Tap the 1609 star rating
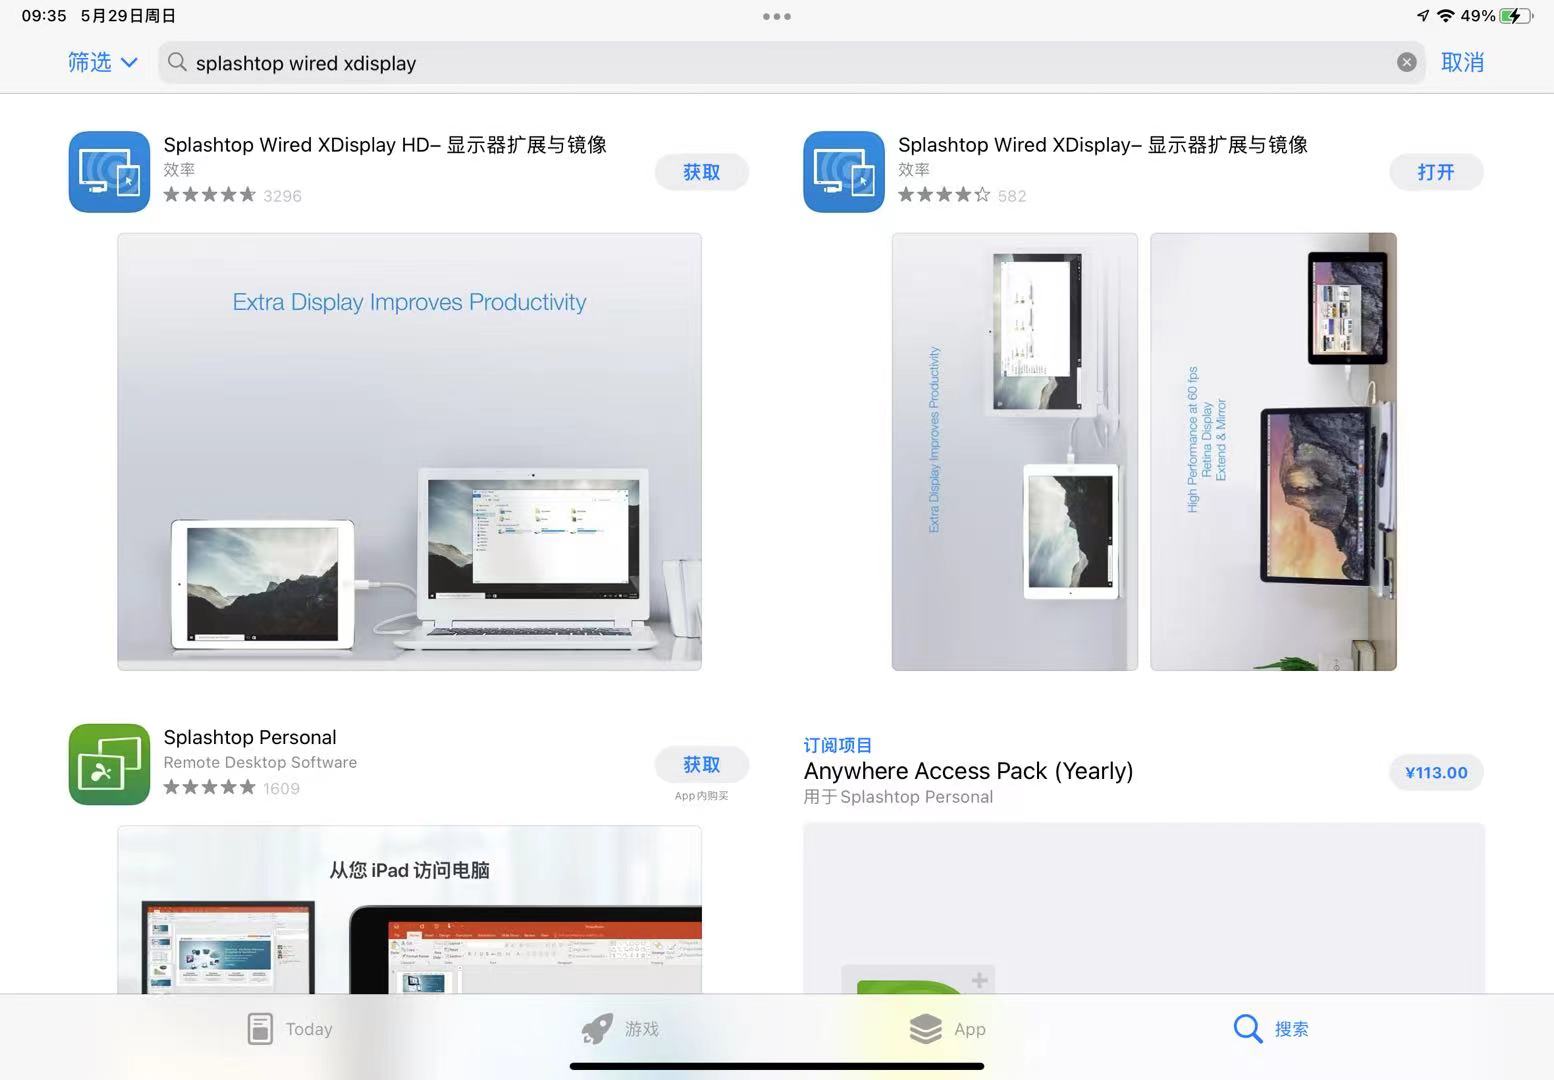This screenshot has height=1080, width=1554. 231,788
